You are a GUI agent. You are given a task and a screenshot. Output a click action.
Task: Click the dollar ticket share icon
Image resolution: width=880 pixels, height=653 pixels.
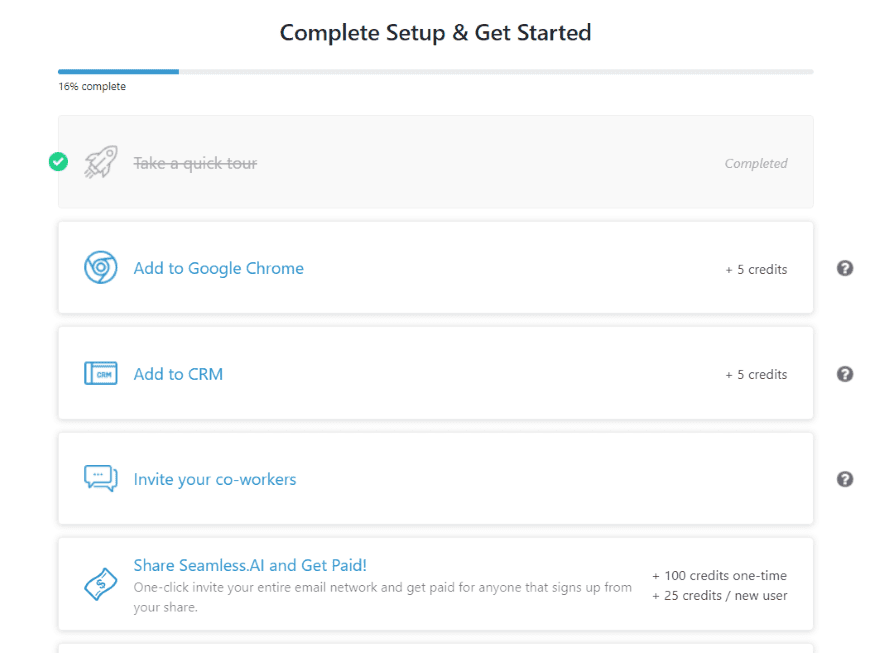(101, 584)
